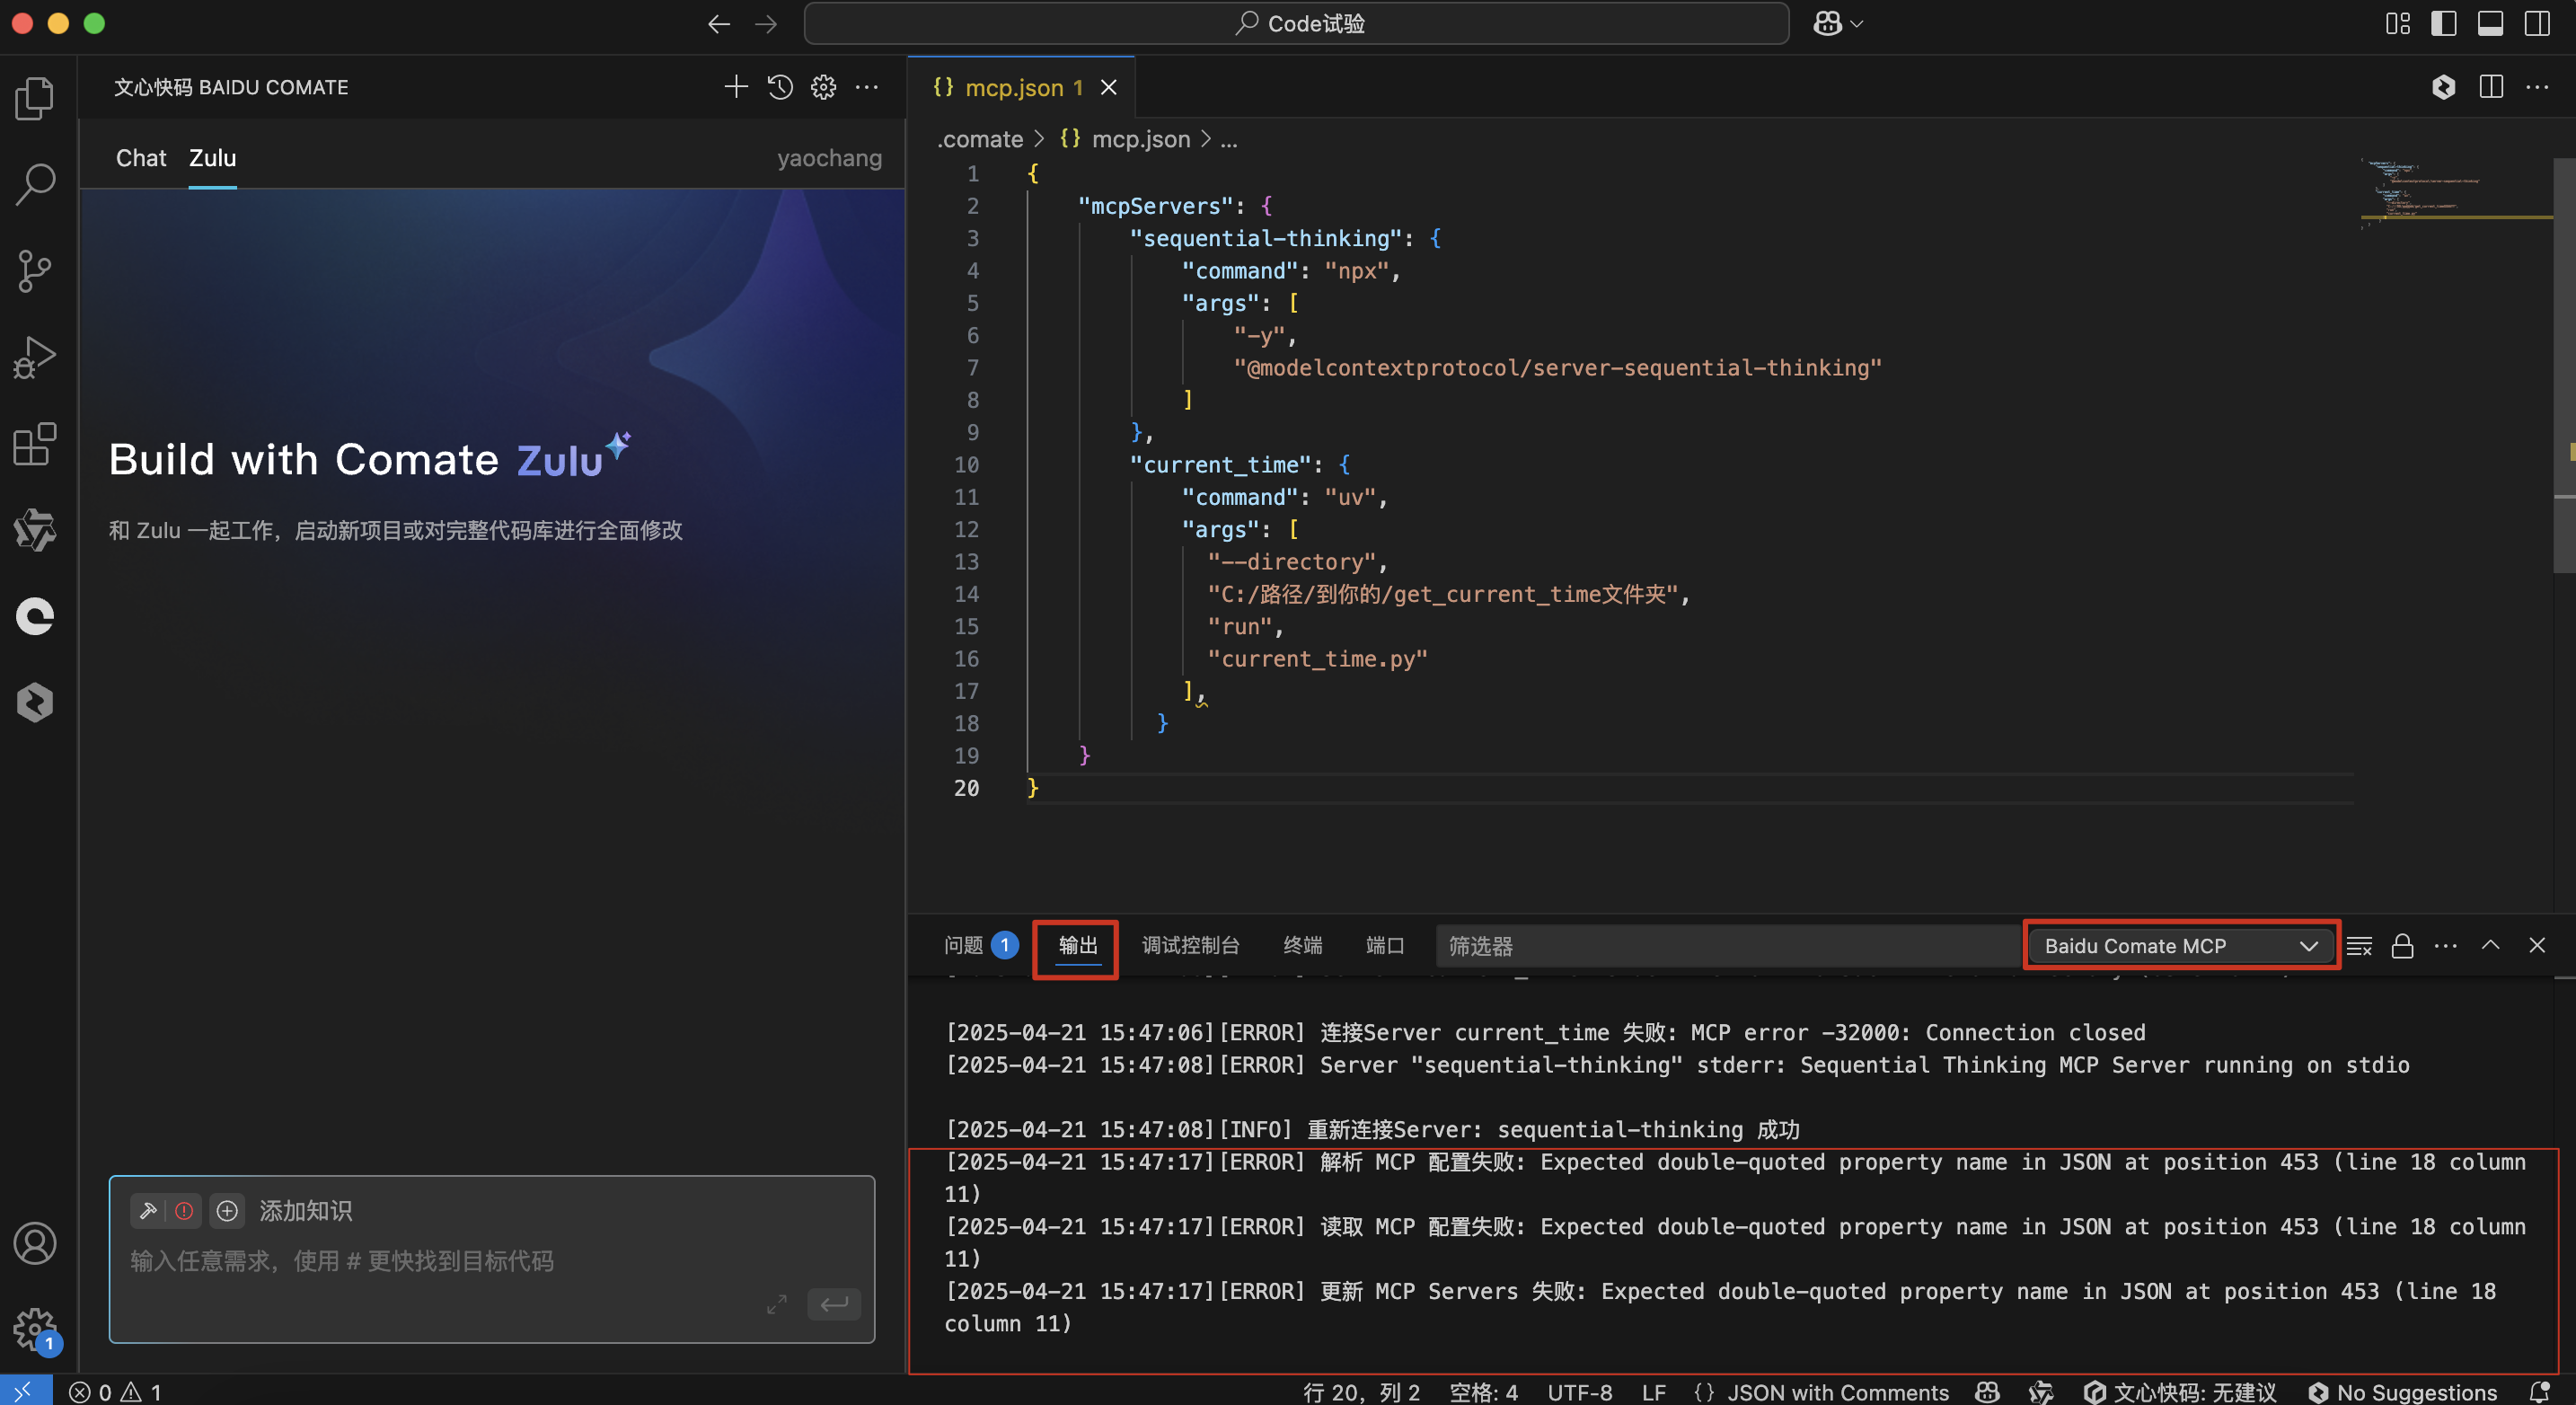
Task: Click the yaochang username label
Action: 829,158
